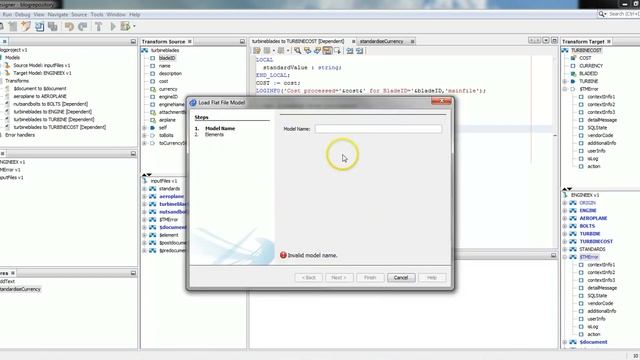The height and width of the screenshot is (360, 640).
Task: Click the turbineblades root node icon
Action: [144, 51]
